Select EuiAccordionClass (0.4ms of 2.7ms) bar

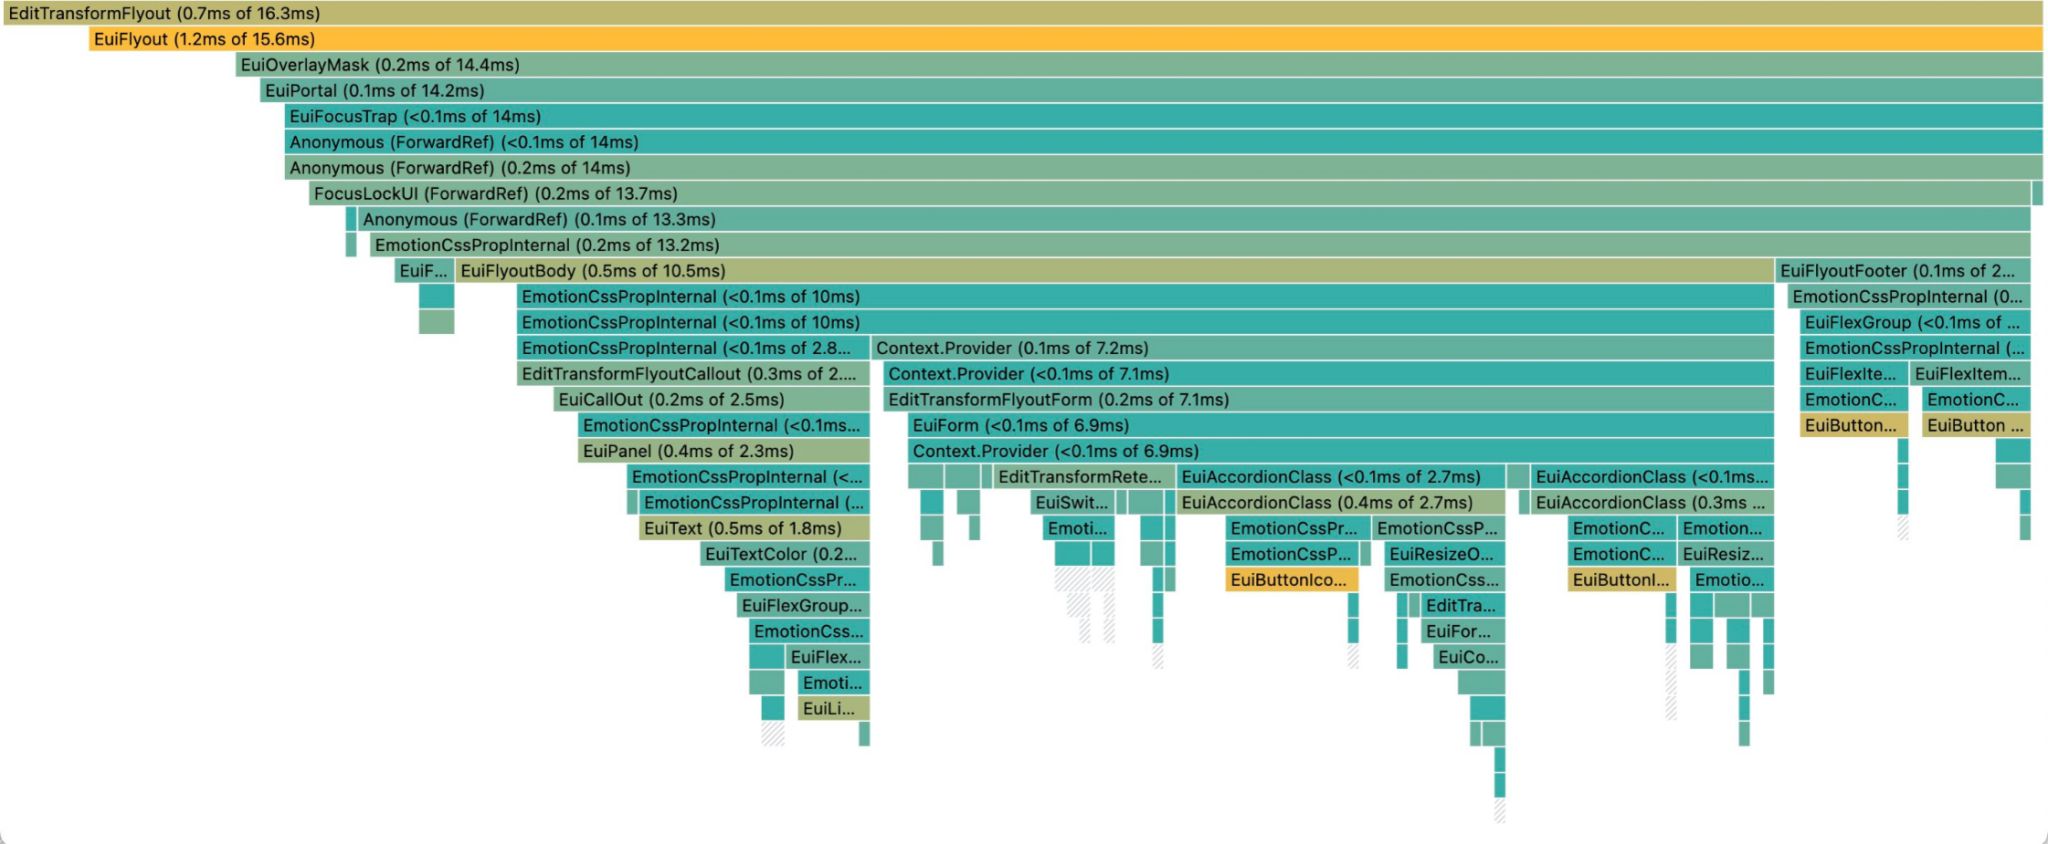tap(1341, 503)
